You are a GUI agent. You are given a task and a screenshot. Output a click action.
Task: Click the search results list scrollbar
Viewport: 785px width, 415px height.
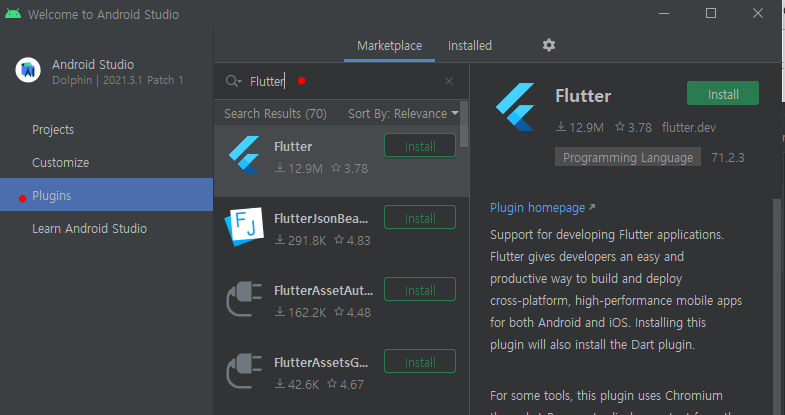[464, 124]
